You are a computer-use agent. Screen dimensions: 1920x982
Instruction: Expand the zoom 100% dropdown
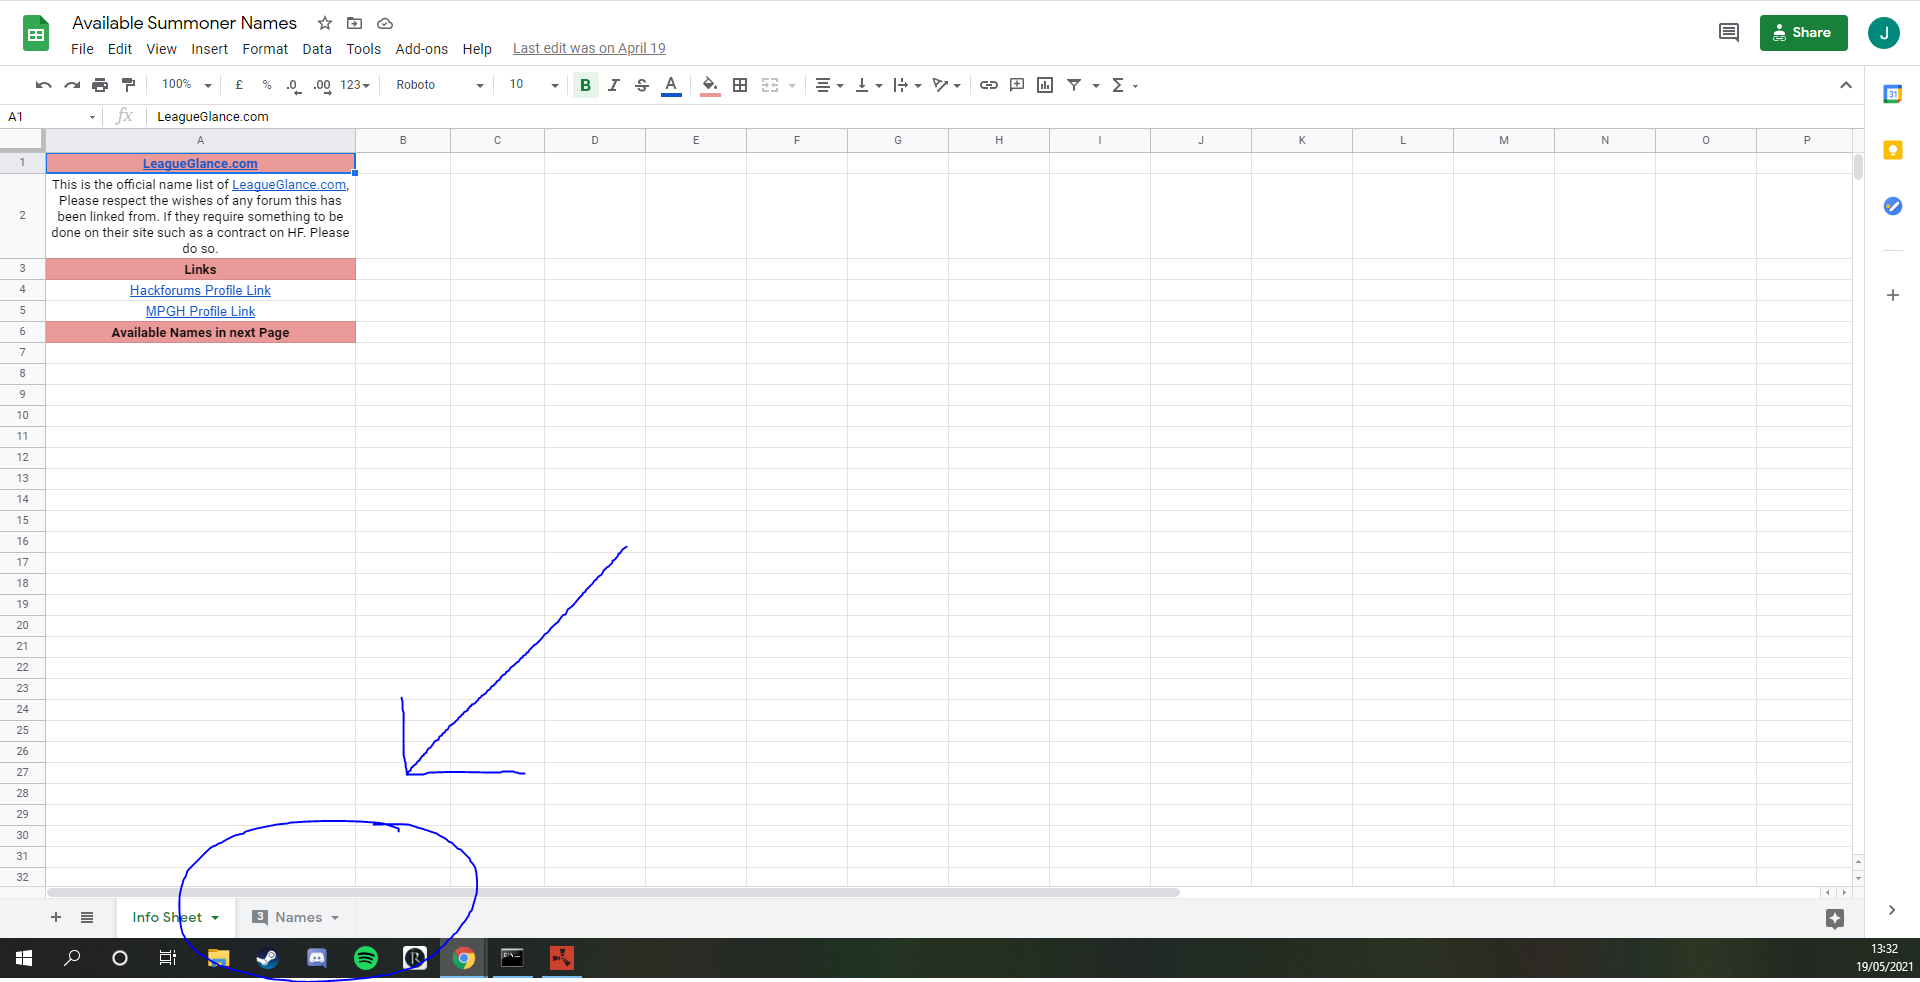[187, 85]
